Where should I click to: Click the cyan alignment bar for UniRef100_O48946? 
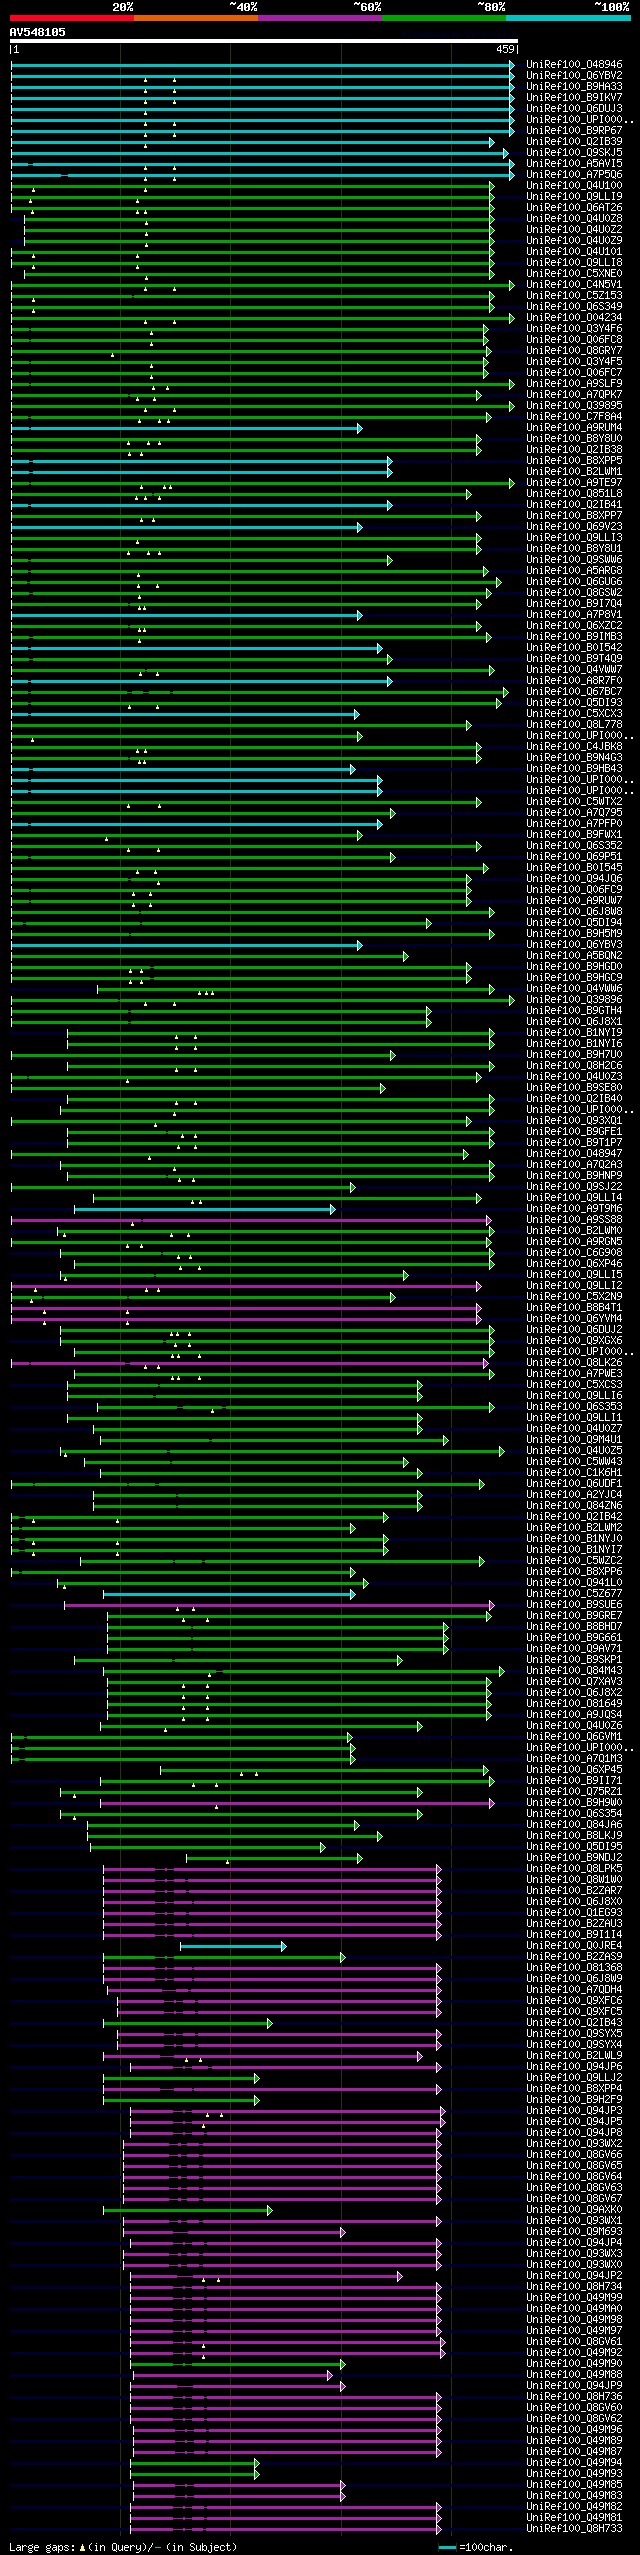[x=262, y=64]
